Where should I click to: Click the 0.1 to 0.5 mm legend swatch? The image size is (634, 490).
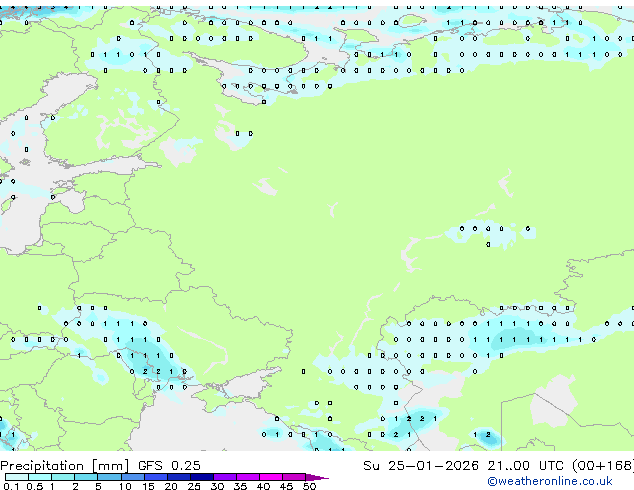click(17, 477)
